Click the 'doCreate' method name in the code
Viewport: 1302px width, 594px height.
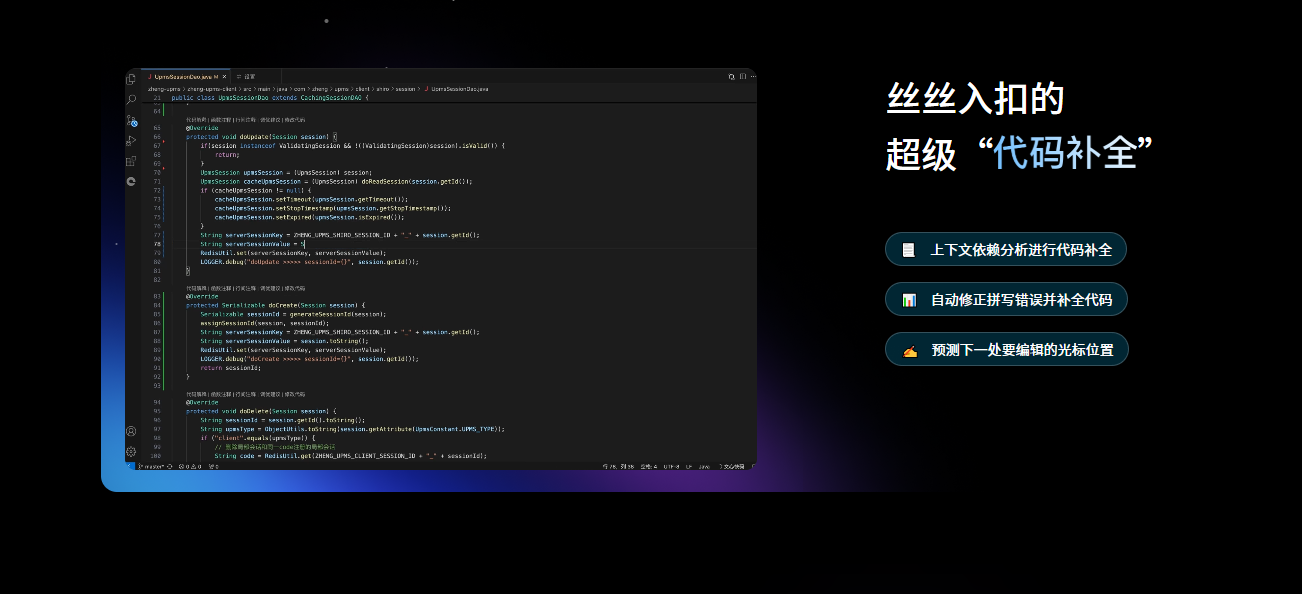pyautogui.click(x=283, y=305)
